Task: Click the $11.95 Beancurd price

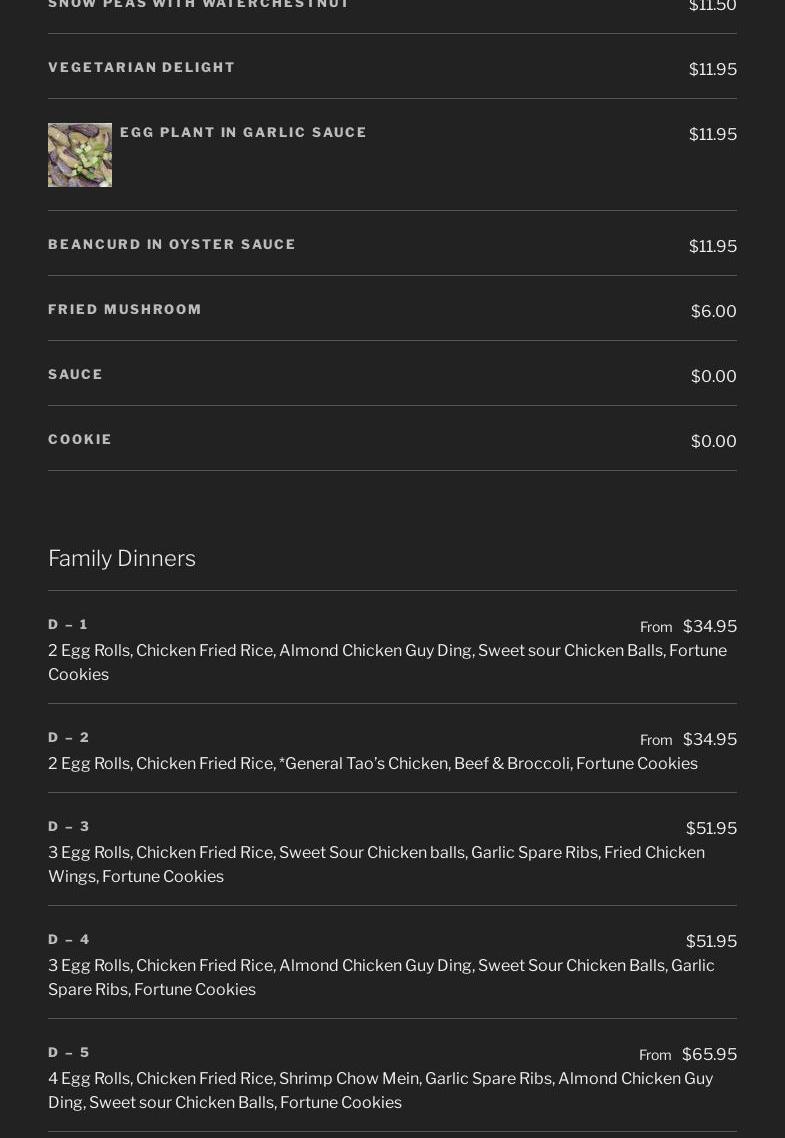Action: coord(712,246)
